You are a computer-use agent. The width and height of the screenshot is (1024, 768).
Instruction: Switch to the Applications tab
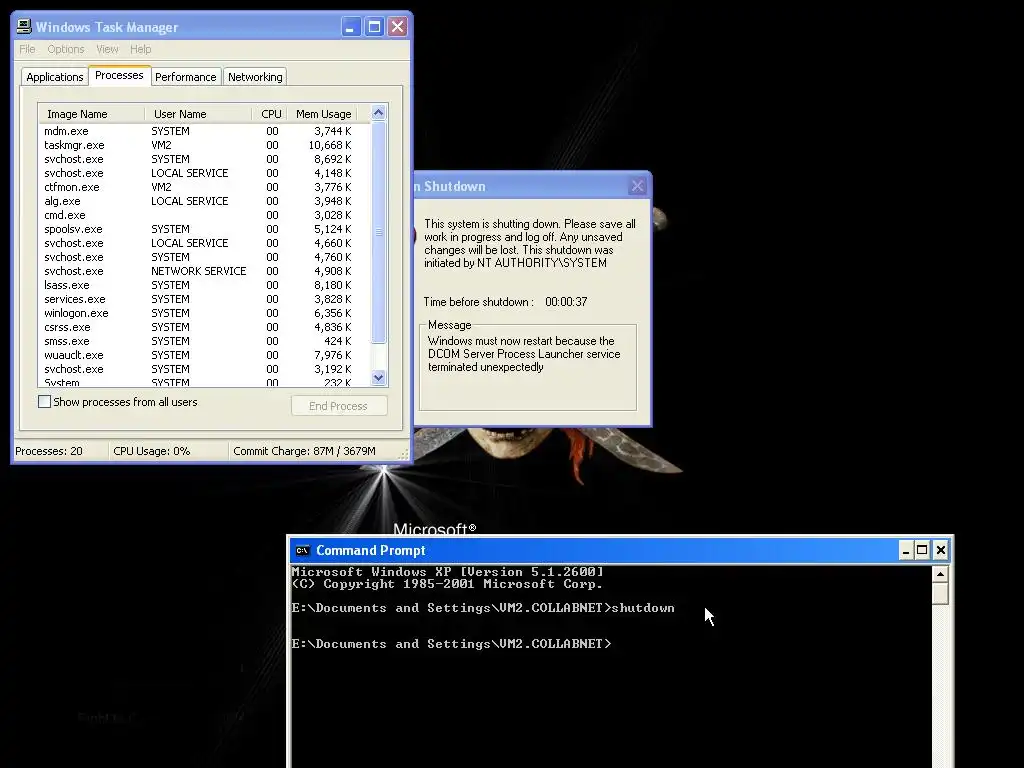[55, 77]
